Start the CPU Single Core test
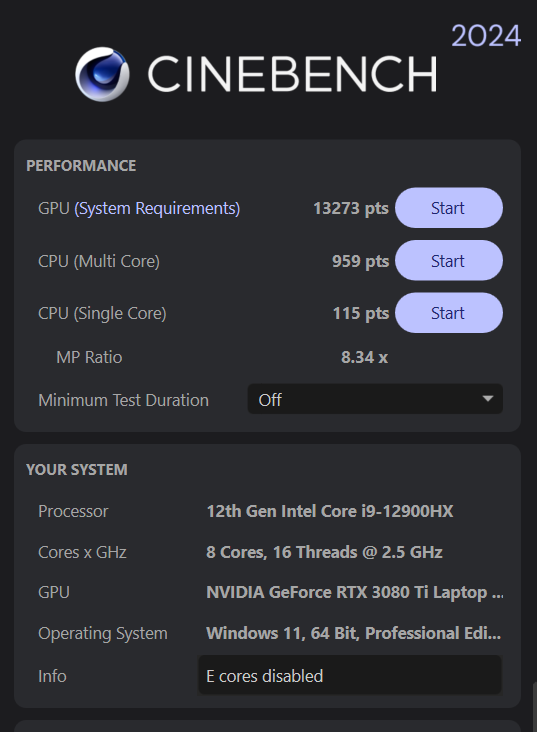Image resolution: width=537 pixels, height=732 pixels. point(449,313)
